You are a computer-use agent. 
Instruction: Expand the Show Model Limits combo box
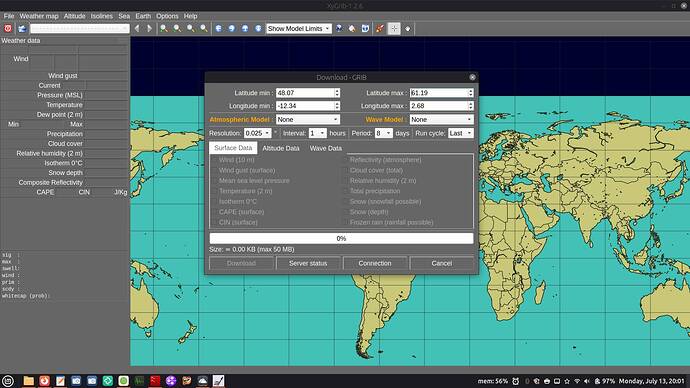298,29
